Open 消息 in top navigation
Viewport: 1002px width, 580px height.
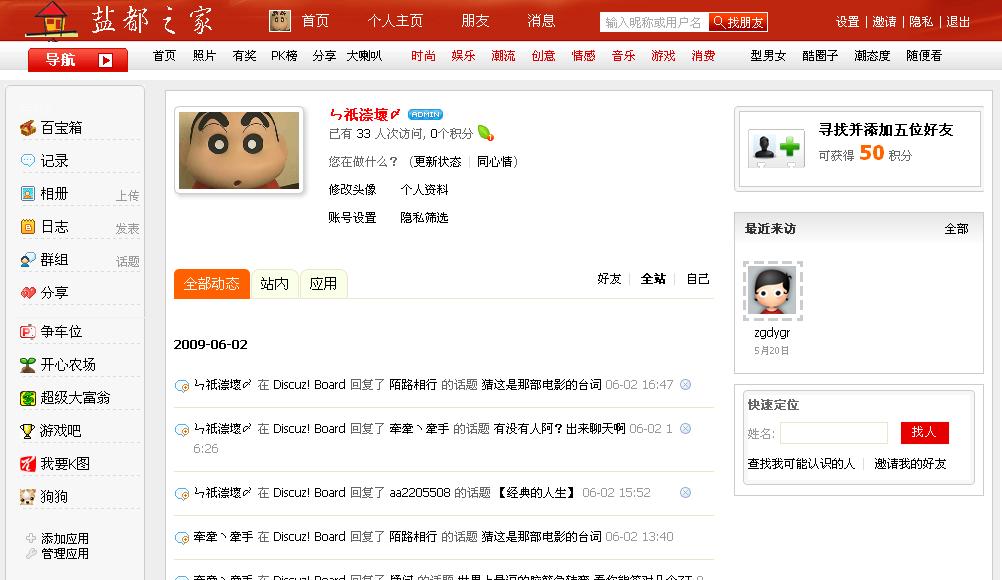click(x=541, y=21)
